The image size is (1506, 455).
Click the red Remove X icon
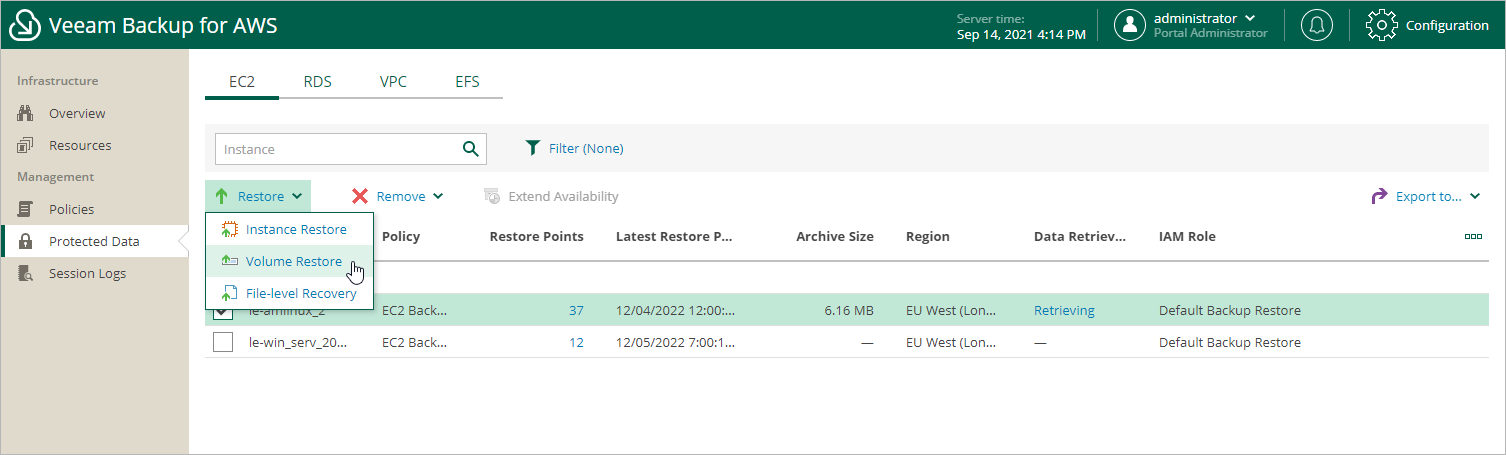point(360,196)
